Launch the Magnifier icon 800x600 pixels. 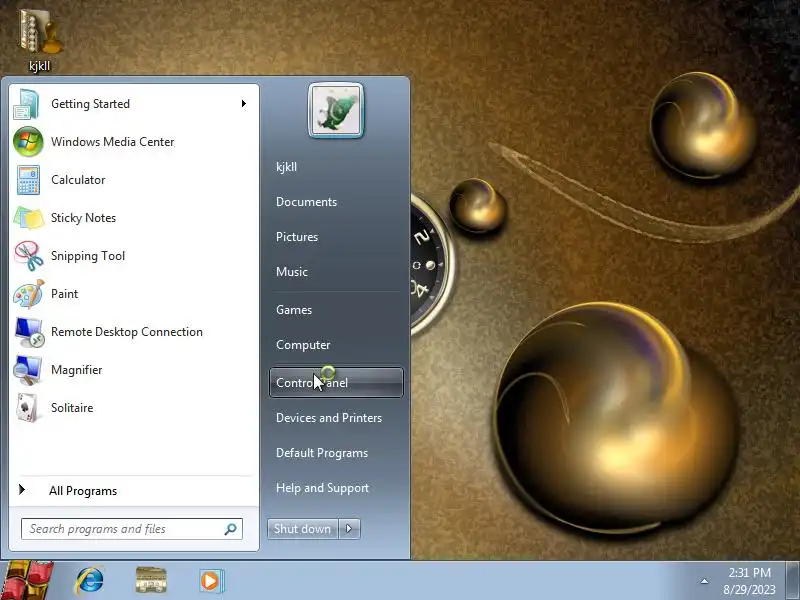coord(28,370)
